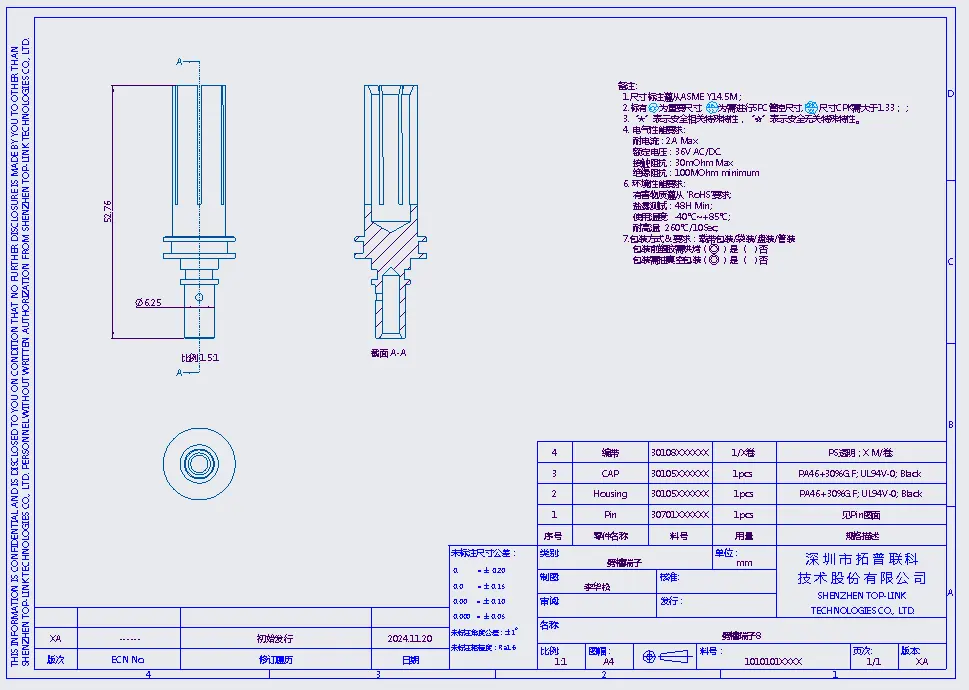969x690 pixels.
Task: Click the lower section line marker A
Action: (180, 372)
